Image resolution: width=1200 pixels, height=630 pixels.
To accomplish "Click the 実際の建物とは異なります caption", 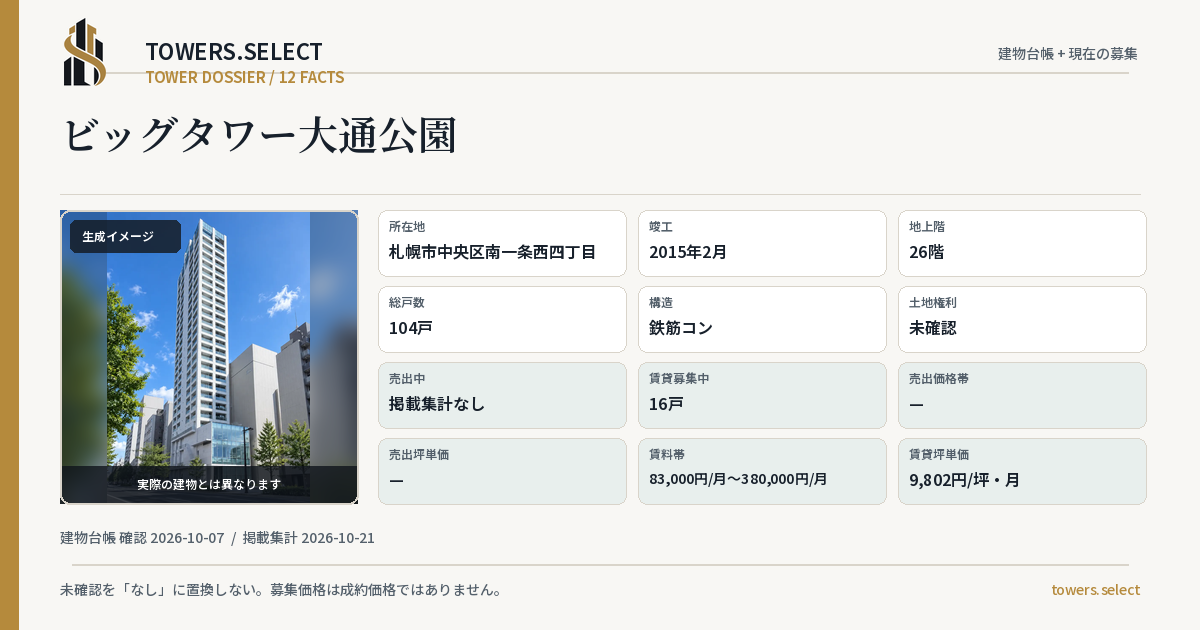I will click(209, 484).
